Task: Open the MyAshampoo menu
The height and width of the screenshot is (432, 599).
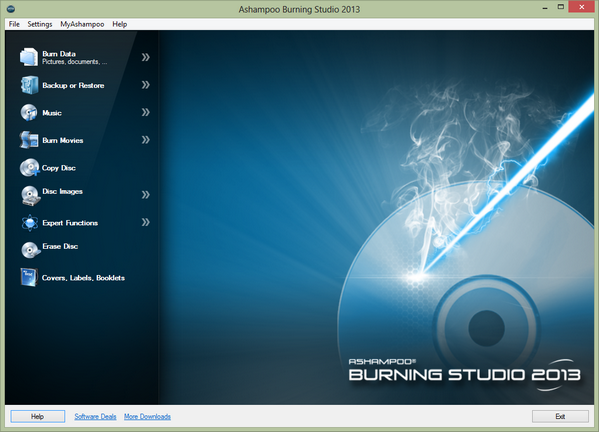Action: pos(82,24)
